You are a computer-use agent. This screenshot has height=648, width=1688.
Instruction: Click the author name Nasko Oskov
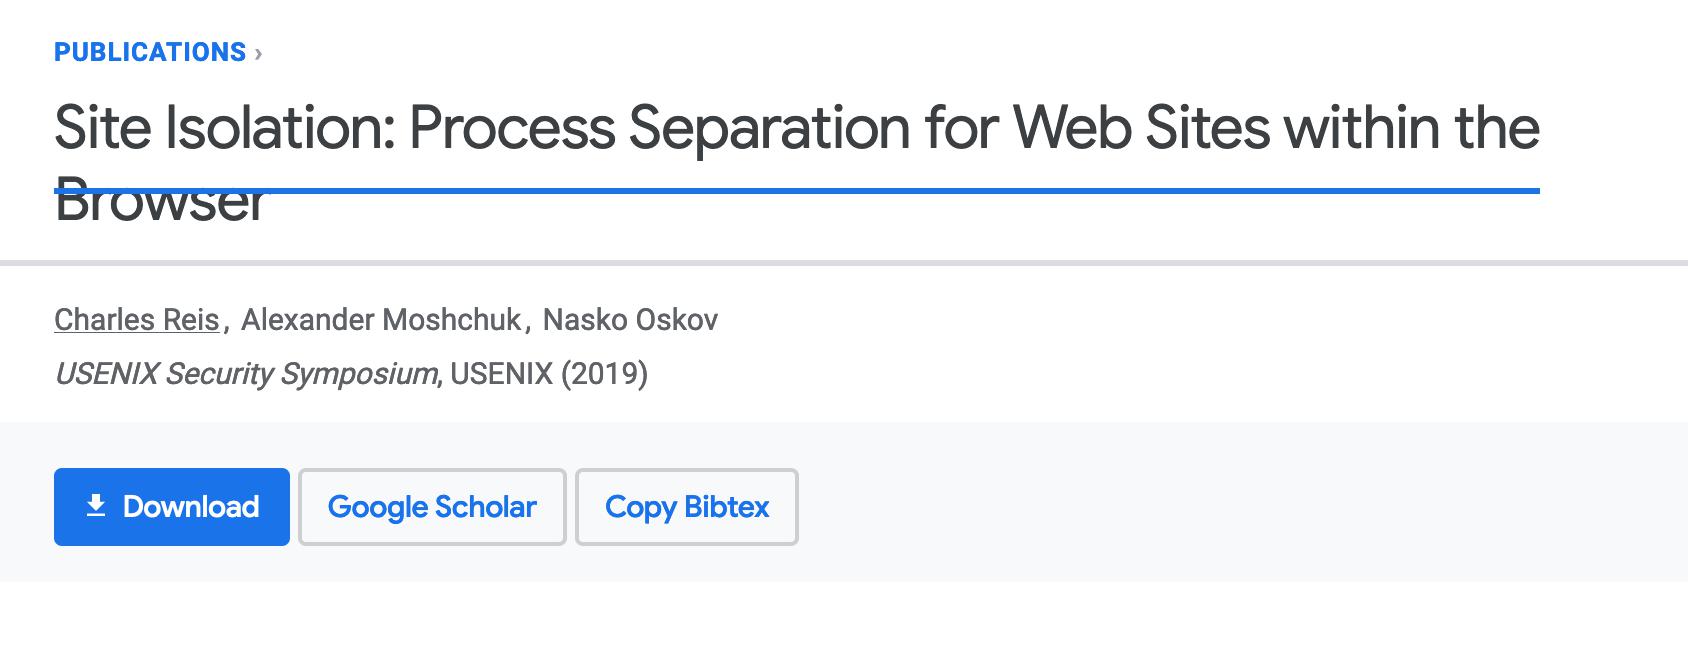pos(630,320)
